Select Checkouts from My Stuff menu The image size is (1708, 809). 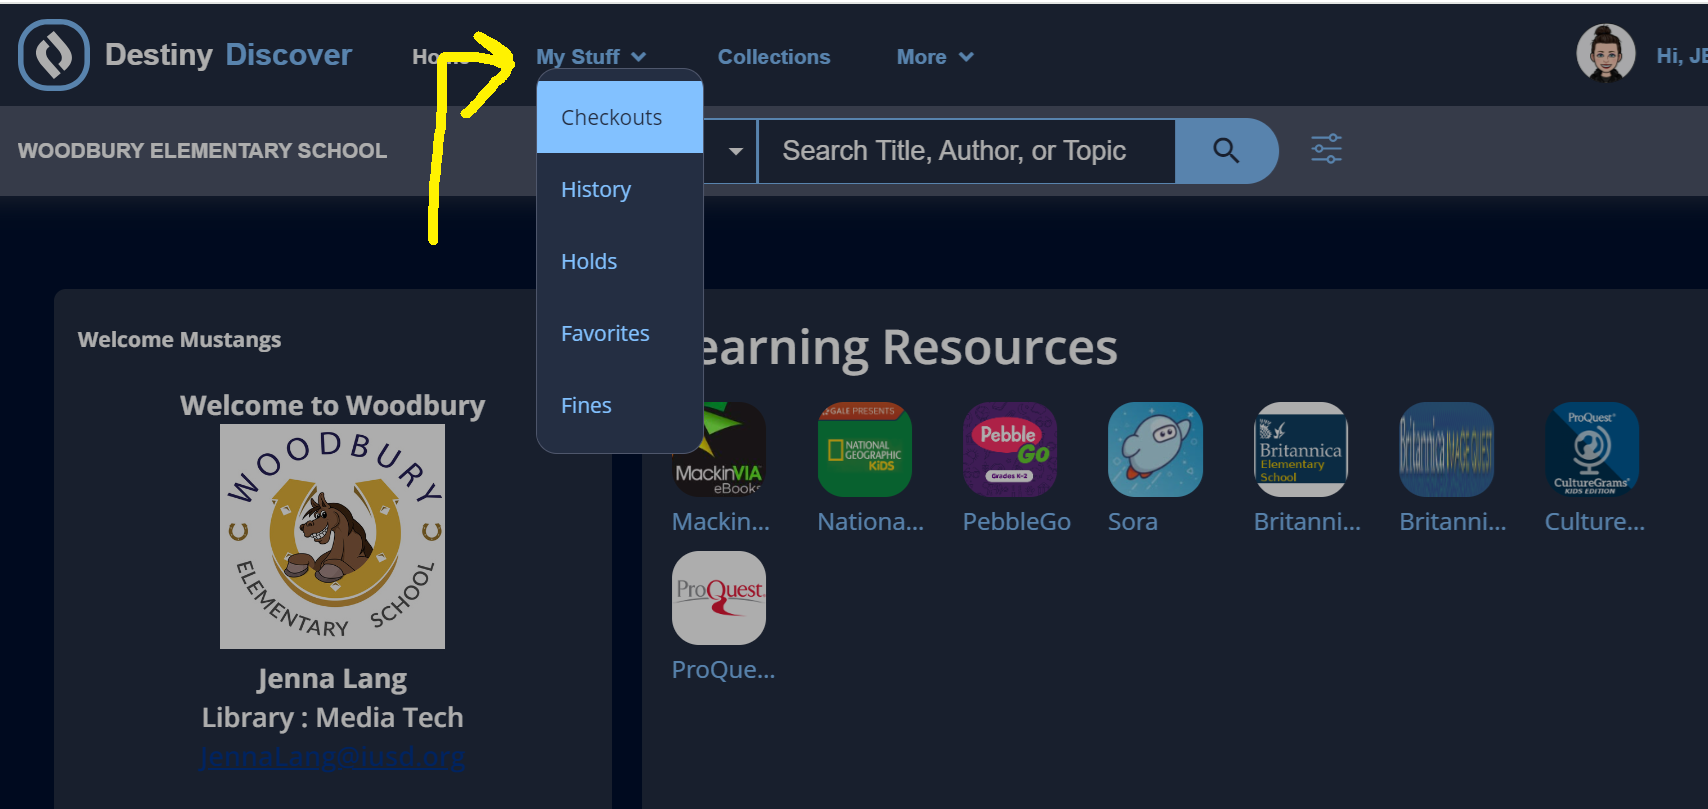click(x=620, y=117)
